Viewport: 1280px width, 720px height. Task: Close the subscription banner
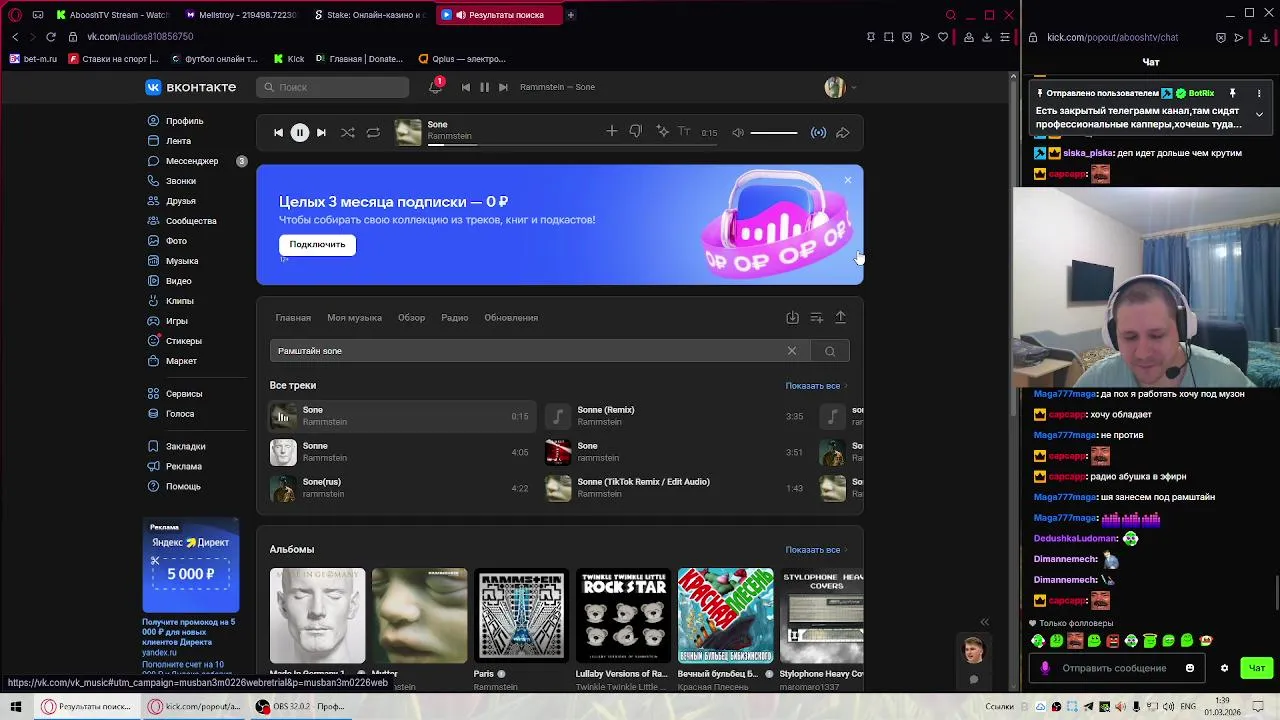click(848, 180)
